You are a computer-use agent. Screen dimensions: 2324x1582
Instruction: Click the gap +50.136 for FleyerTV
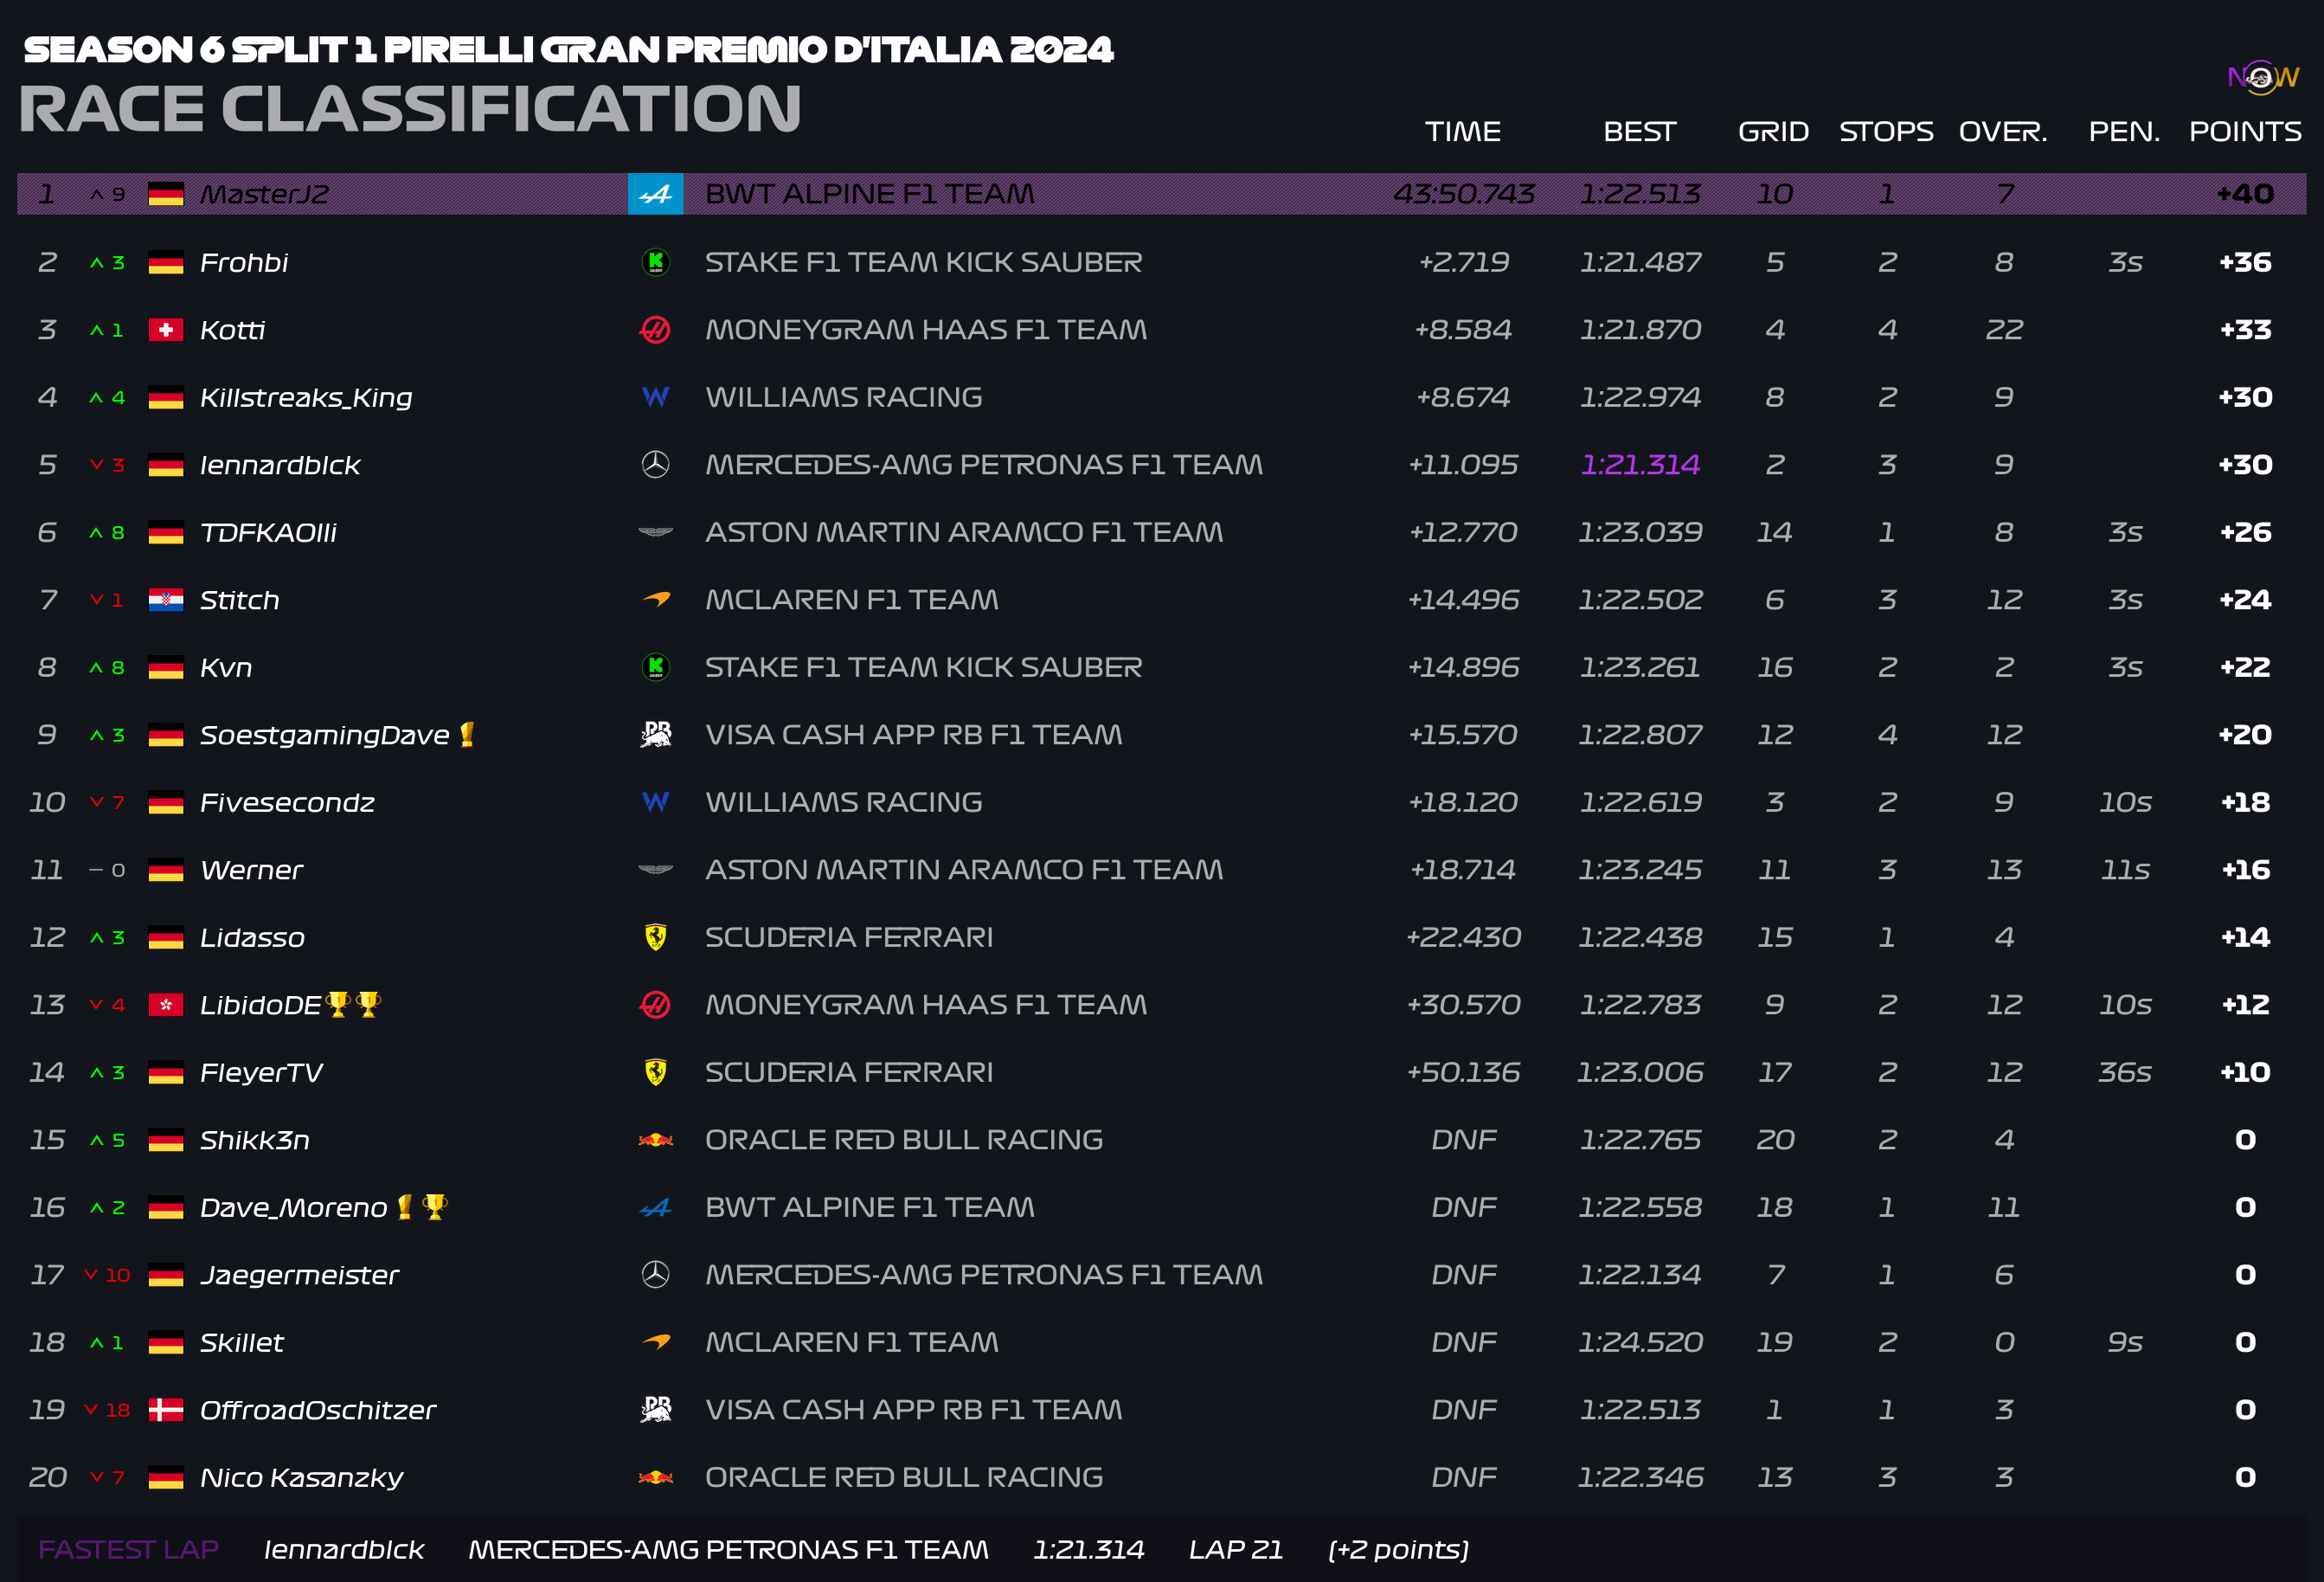[x=1463, y=1073]
